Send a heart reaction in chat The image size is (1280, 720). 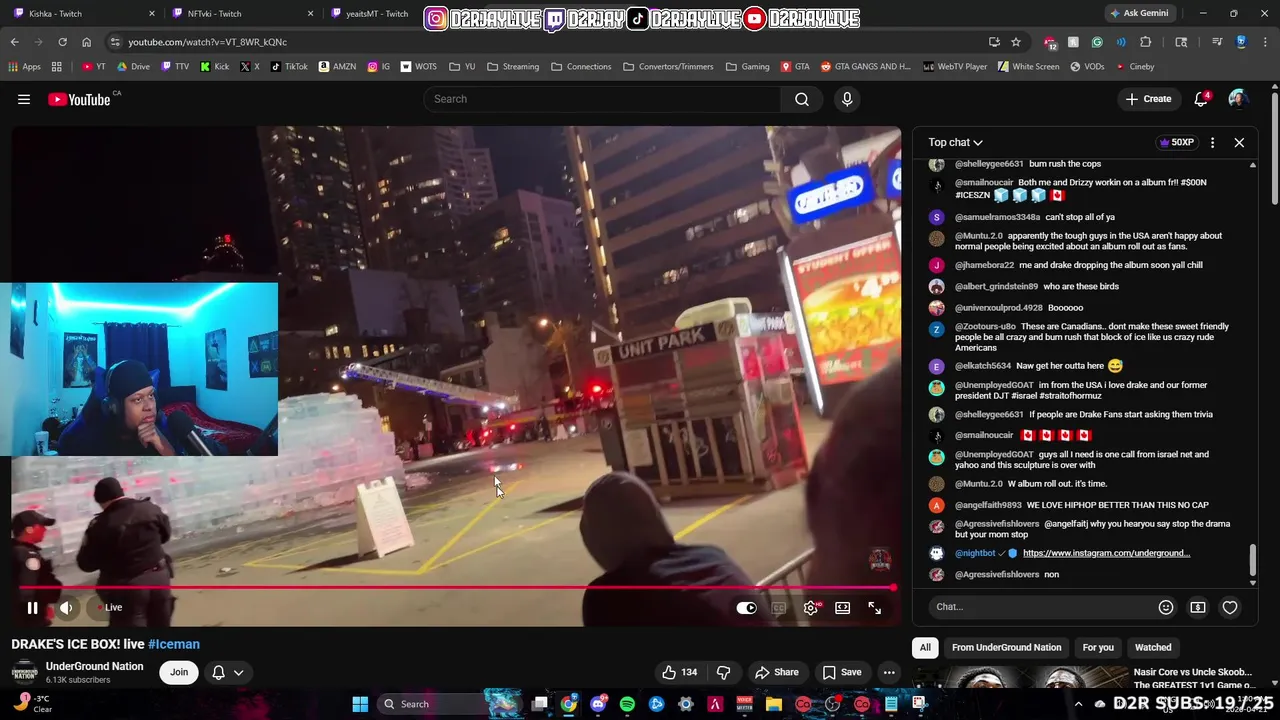click(x=1230, y=607)
